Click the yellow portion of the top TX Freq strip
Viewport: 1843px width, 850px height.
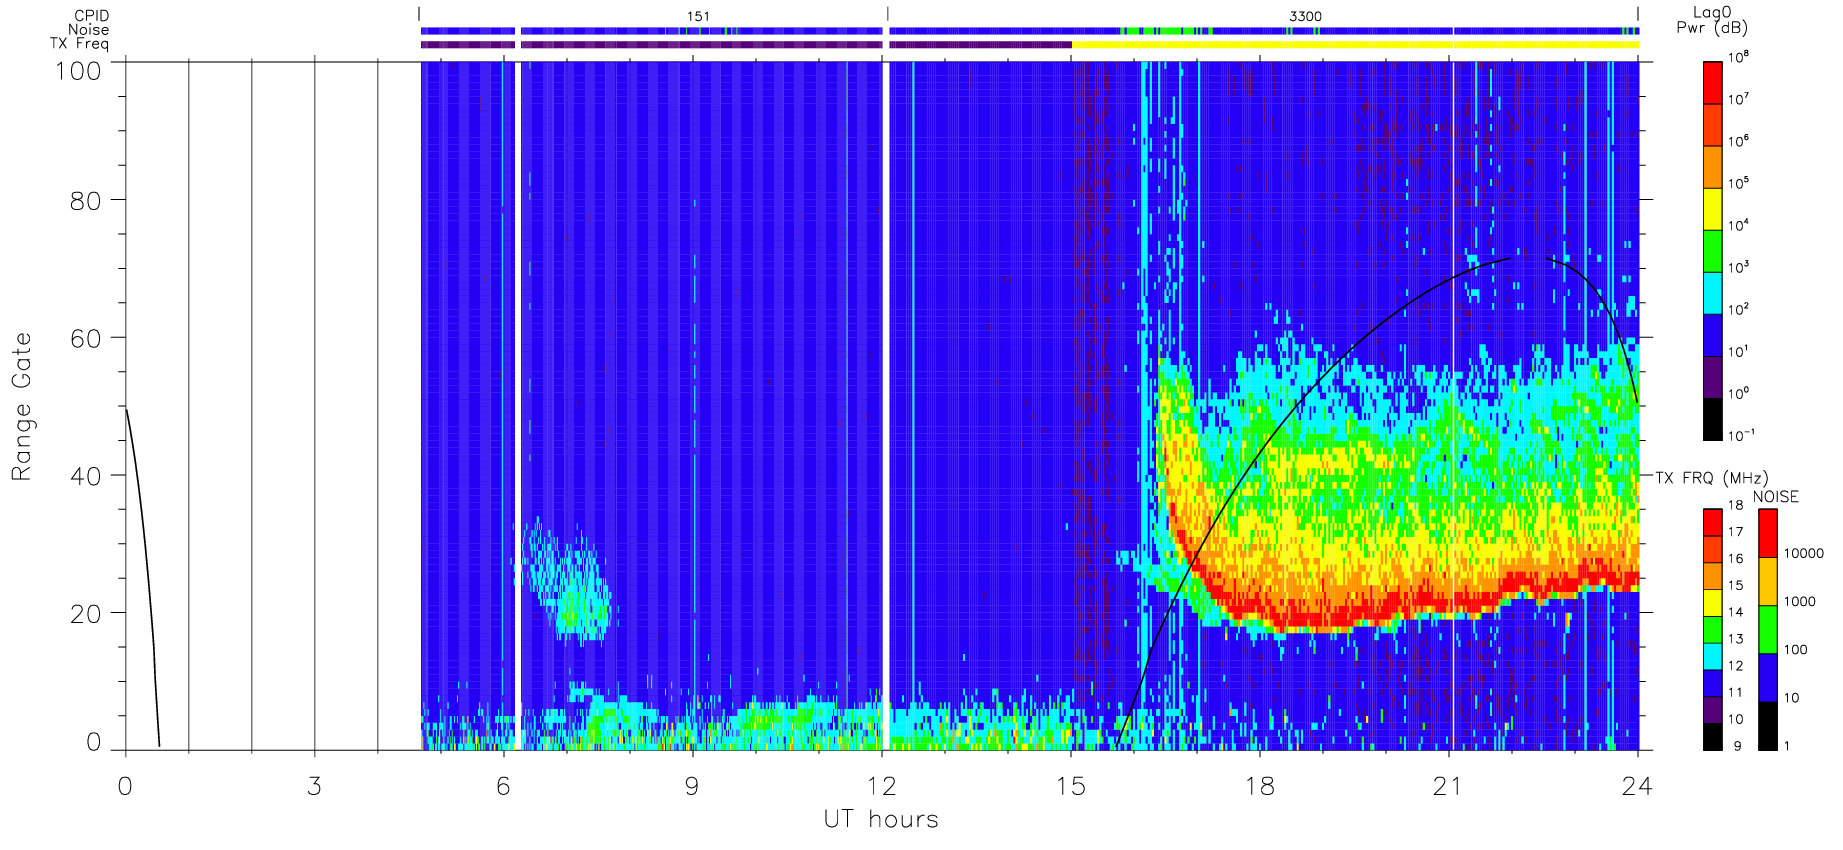[x=1355, y=44]
